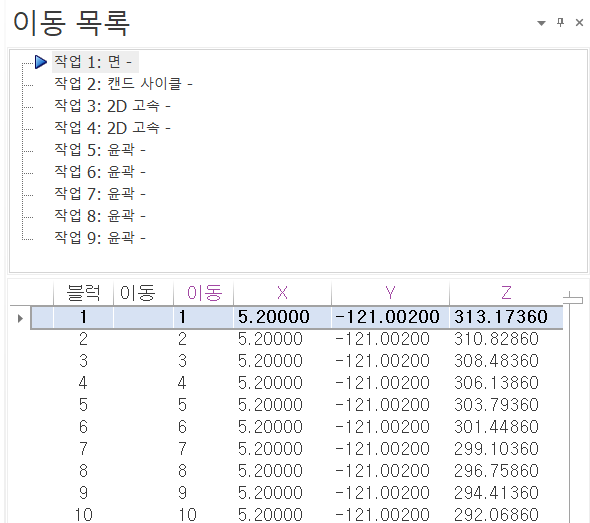Image resolution: width=590 pixels, height=523 pixels.
Task: Click the 블럭 column header
Action: (x=83, y=293)
